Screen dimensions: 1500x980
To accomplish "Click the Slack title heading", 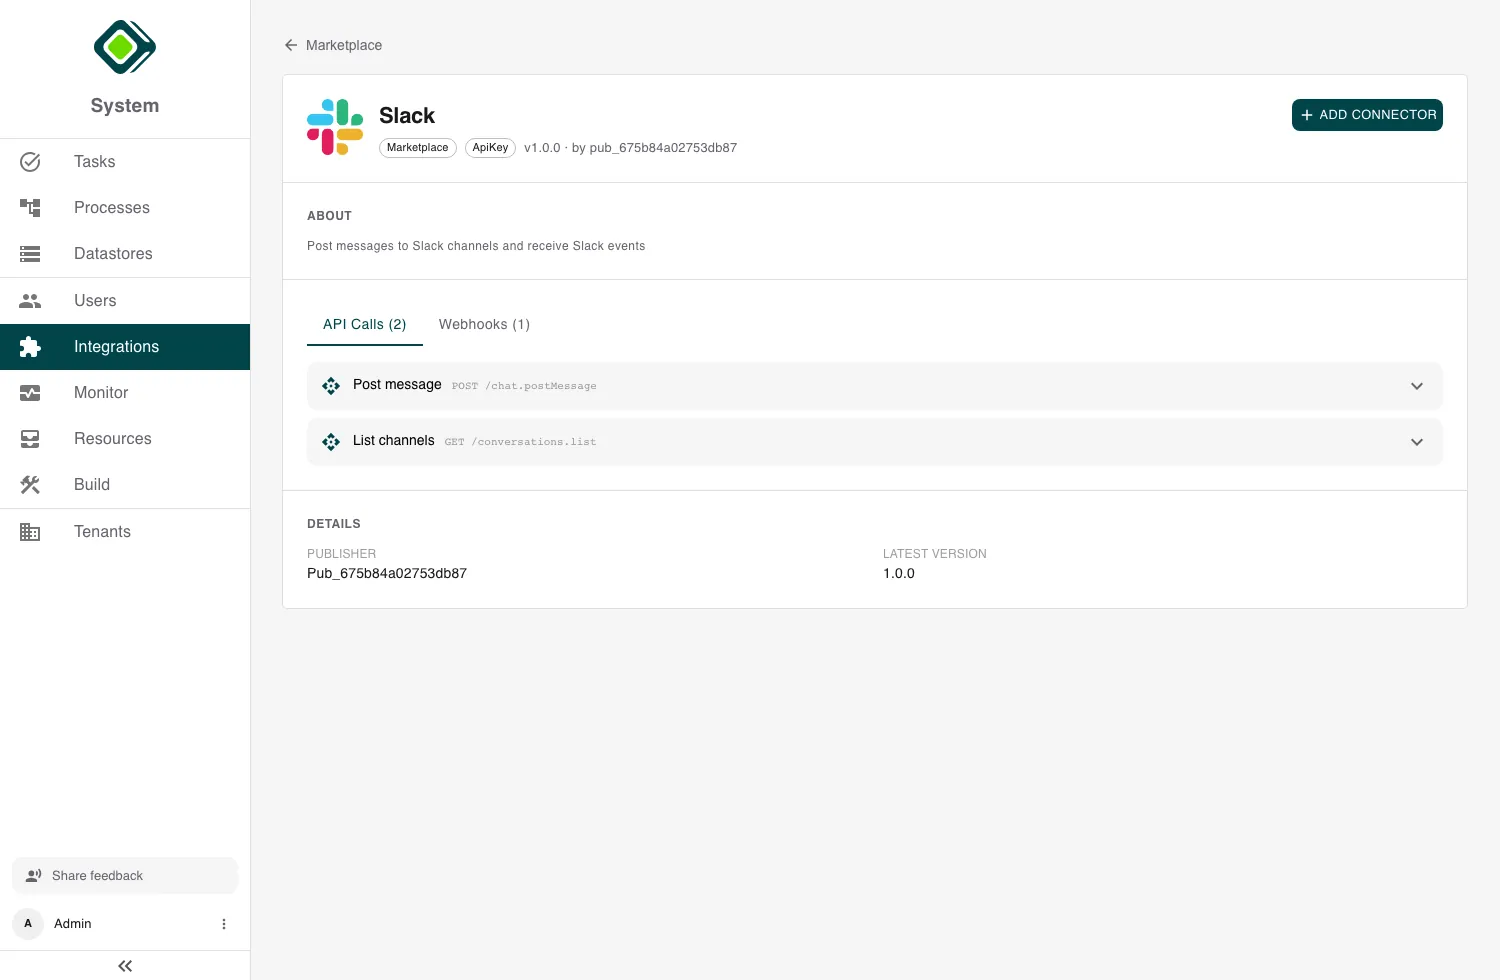I will click(407, 116).
